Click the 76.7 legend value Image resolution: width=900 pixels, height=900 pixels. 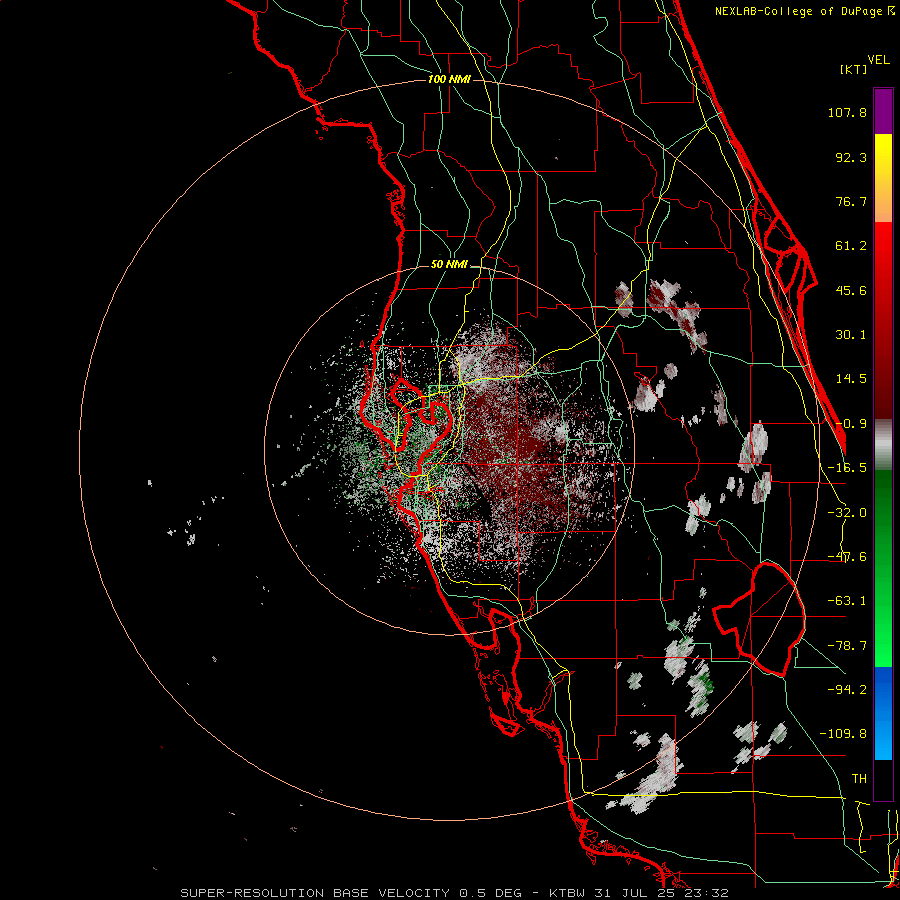[x=851, y=201]
